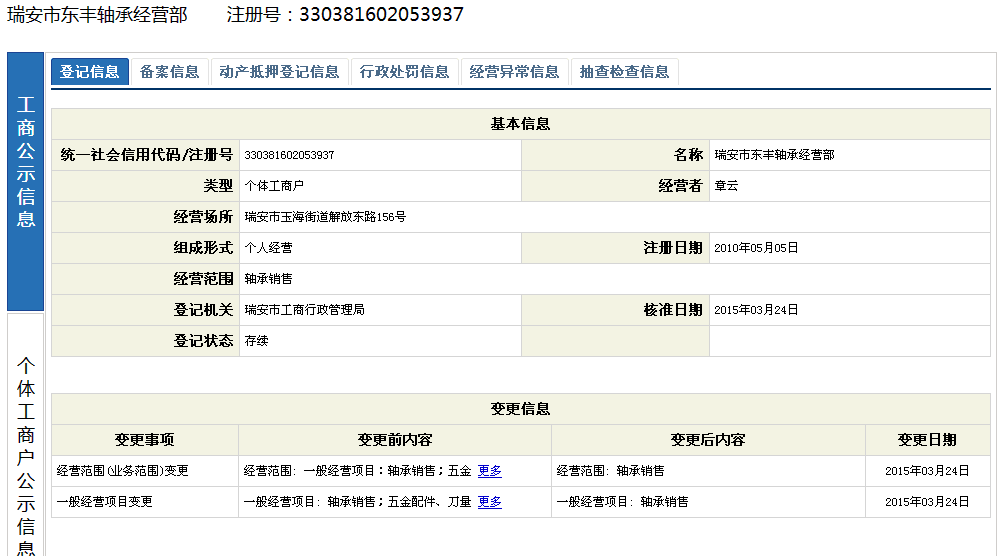Click the 登记状态 value 存续
The image size is (1000, 556).
click(256, 341)
